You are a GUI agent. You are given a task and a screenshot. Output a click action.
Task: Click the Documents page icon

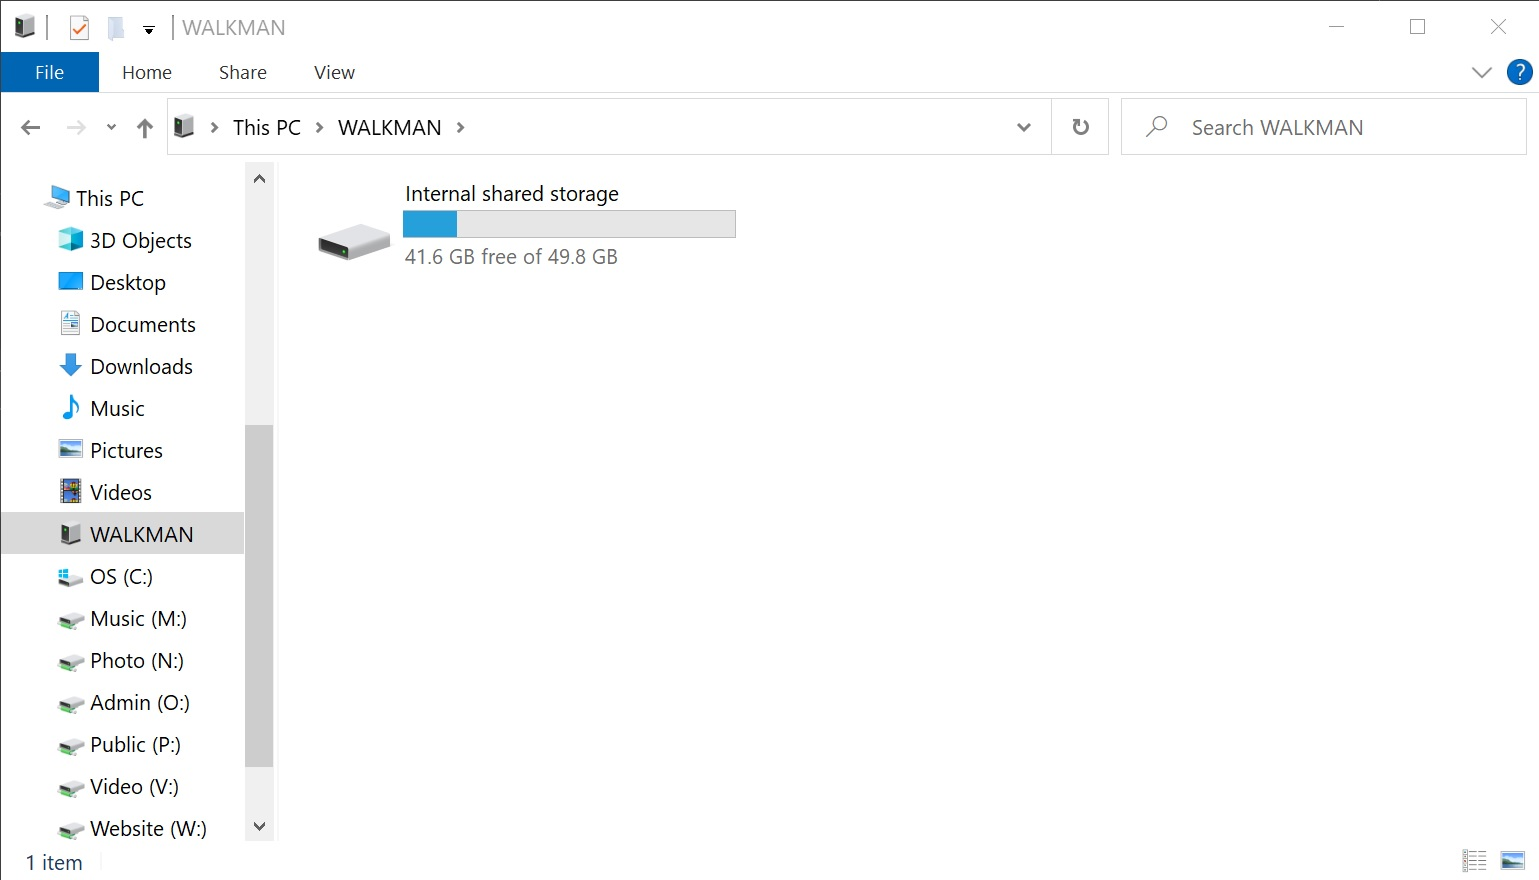(x=70, y=323)
